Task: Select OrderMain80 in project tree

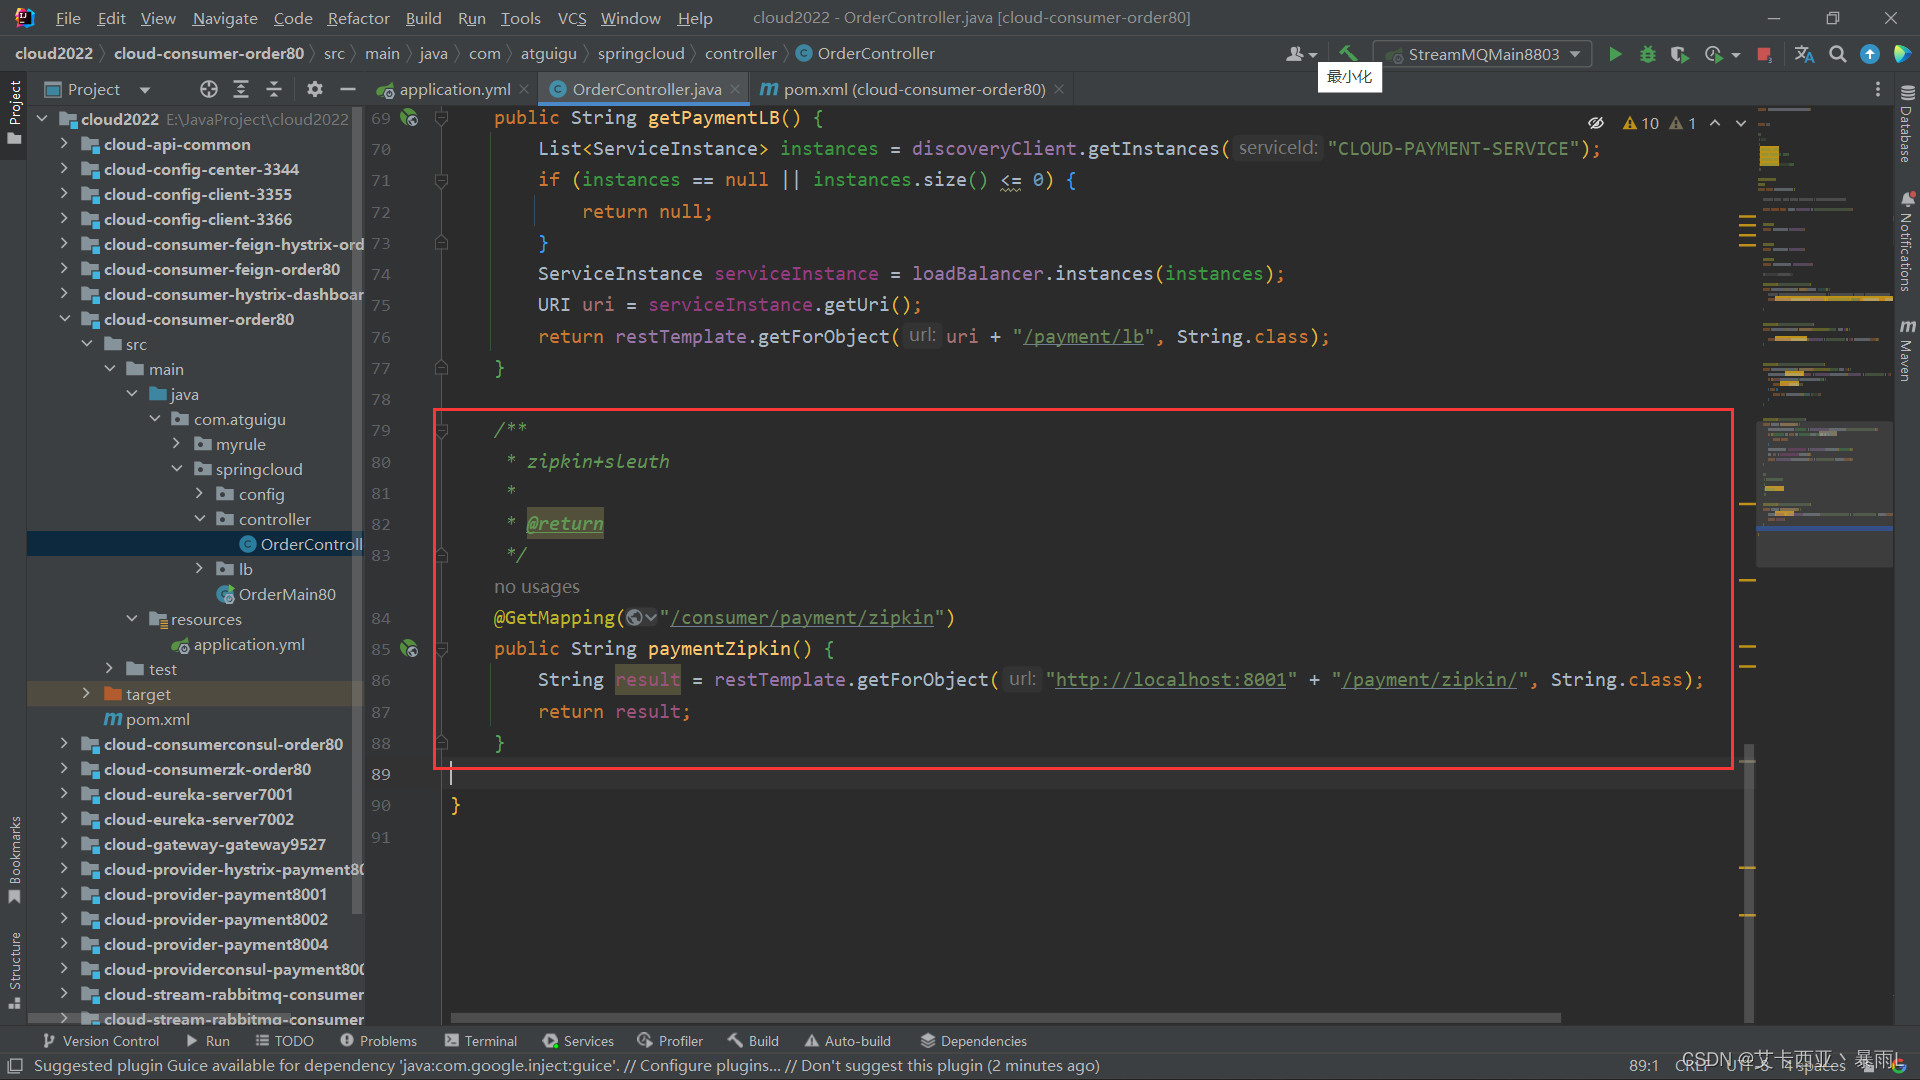Action: [x=287, y=594]
